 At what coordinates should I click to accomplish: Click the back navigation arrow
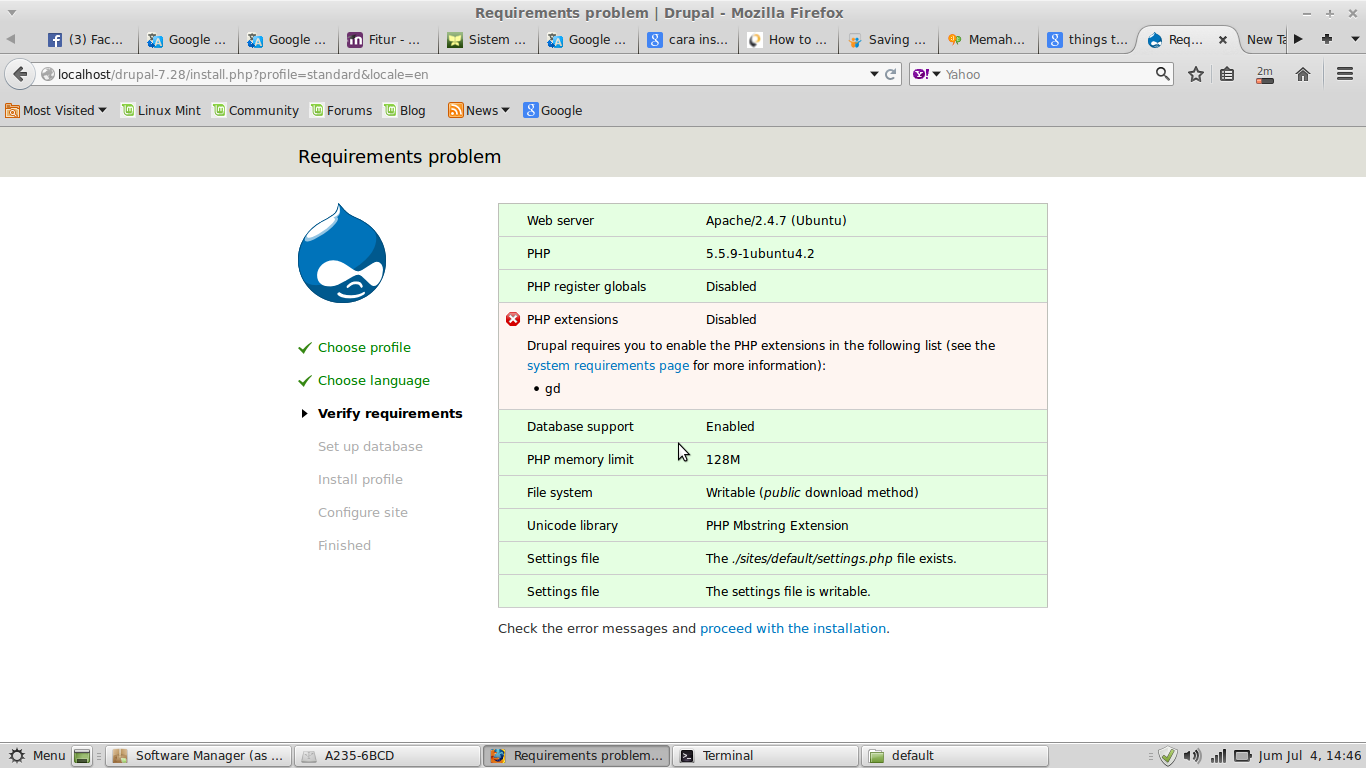click(20, 73)
